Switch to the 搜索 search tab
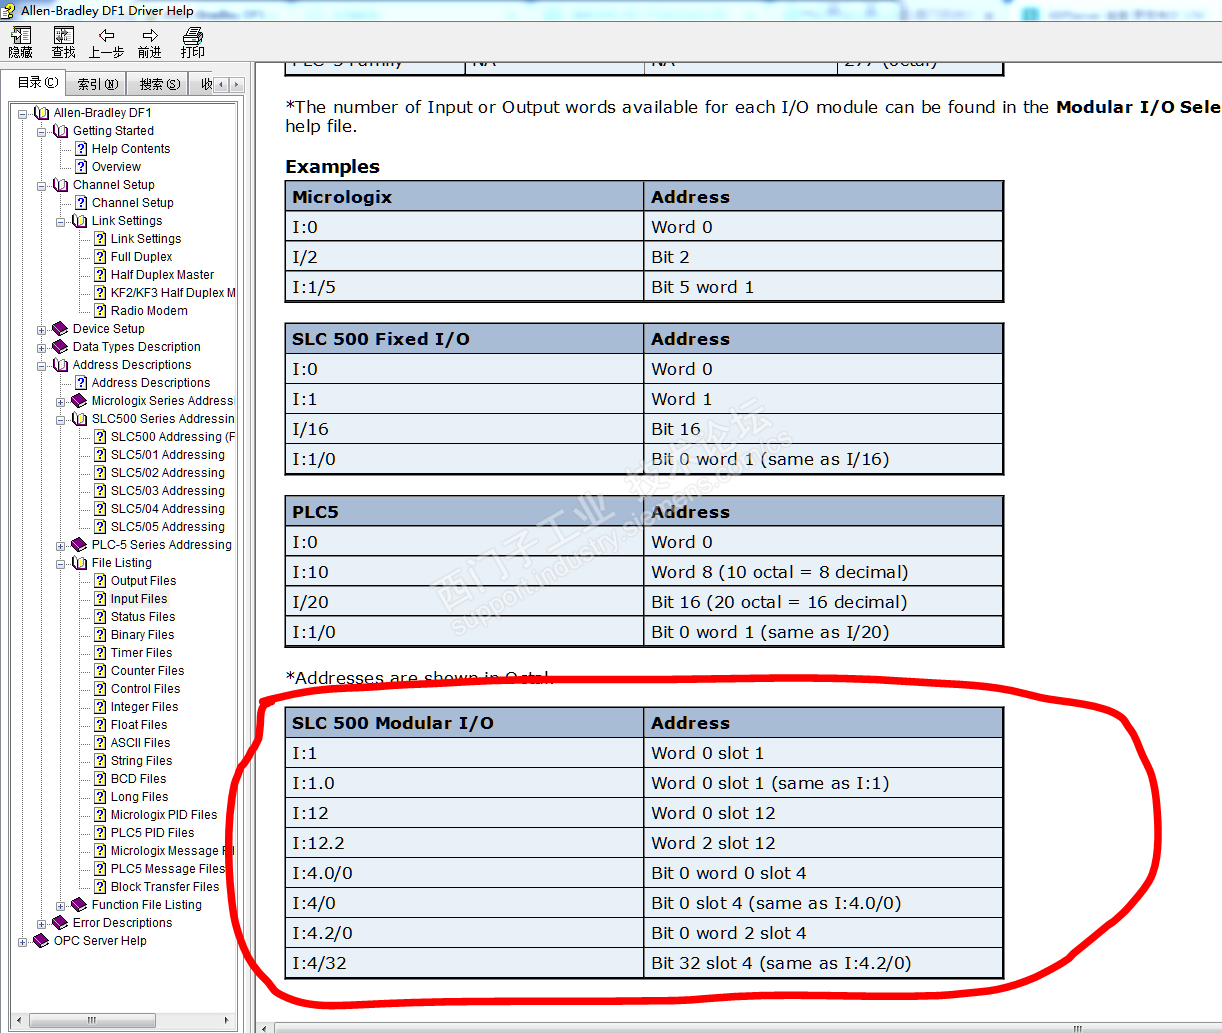Image resolution: width=1222 pixels, height=1033 pixels. coord(160,84)
